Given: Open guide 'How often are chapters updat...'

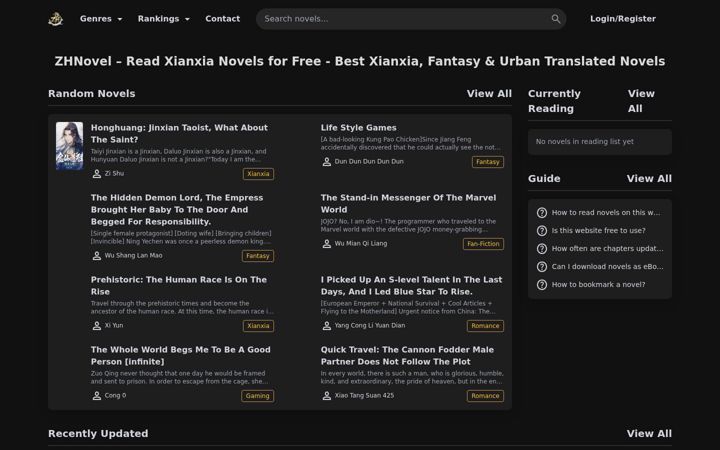Looking at the screenshot, I should (607, 248).
